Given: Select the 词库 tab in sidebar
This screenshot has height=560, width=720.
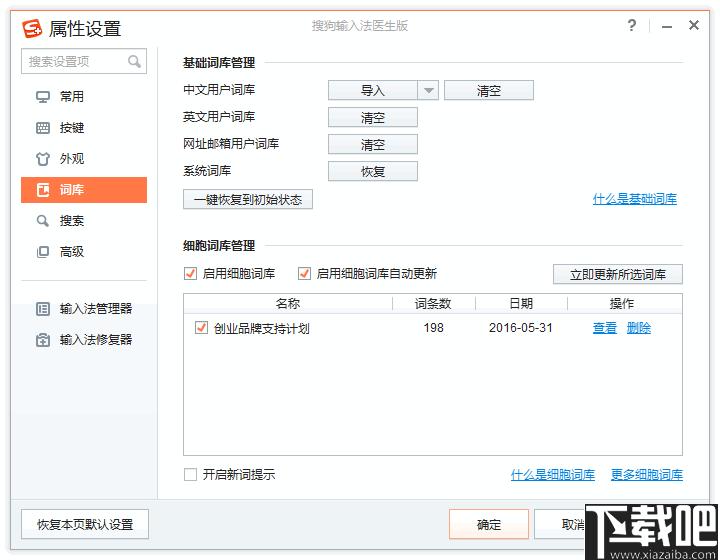Looking at the screenshot, I should [x=84, y=190].
